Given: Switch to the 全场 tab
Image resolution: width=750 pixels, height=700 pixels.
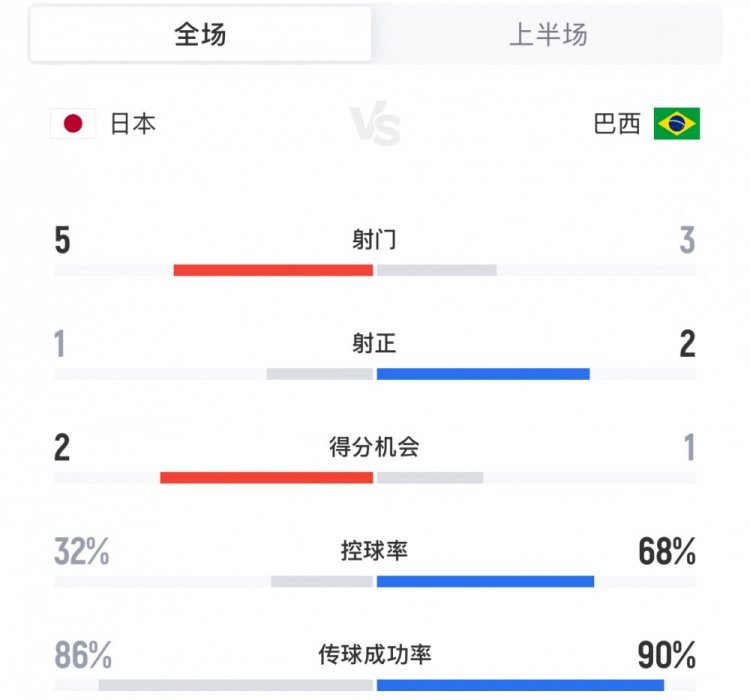Looking at the screenshot, I should (200, 35).
